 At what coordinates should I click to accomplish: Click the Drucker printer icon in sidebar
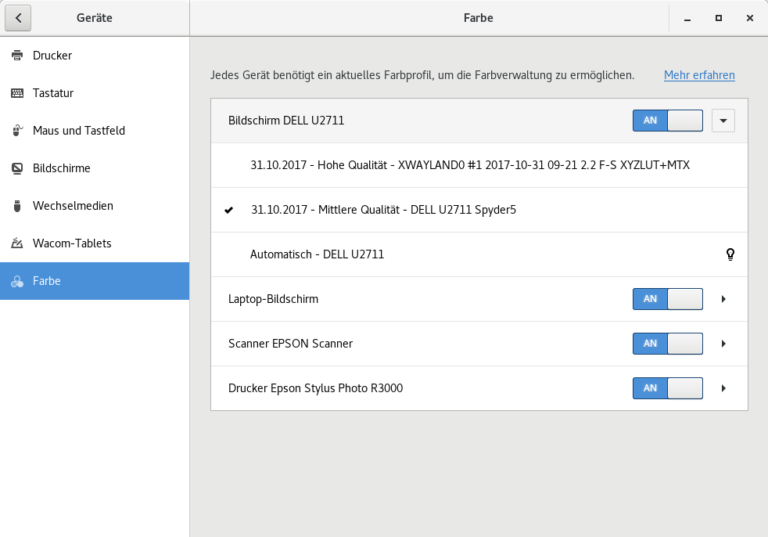(x=17, y=55)
